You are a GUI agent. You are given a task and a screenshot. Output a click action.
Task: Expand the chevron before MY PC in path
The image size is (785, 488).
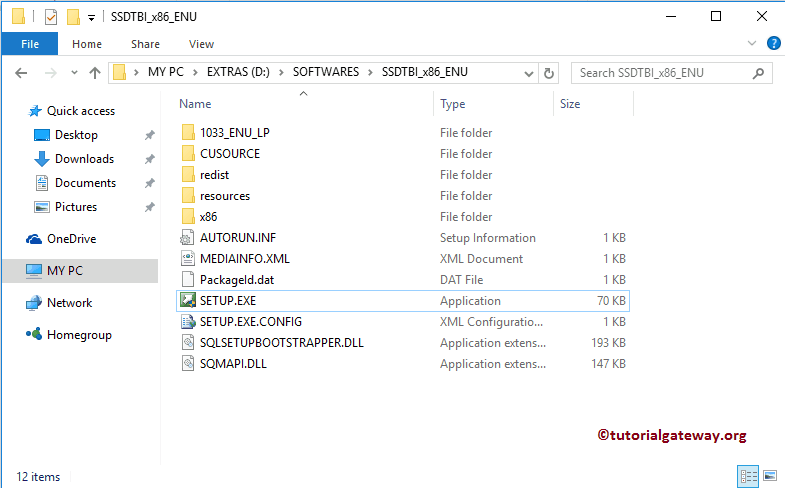(136, 73)
